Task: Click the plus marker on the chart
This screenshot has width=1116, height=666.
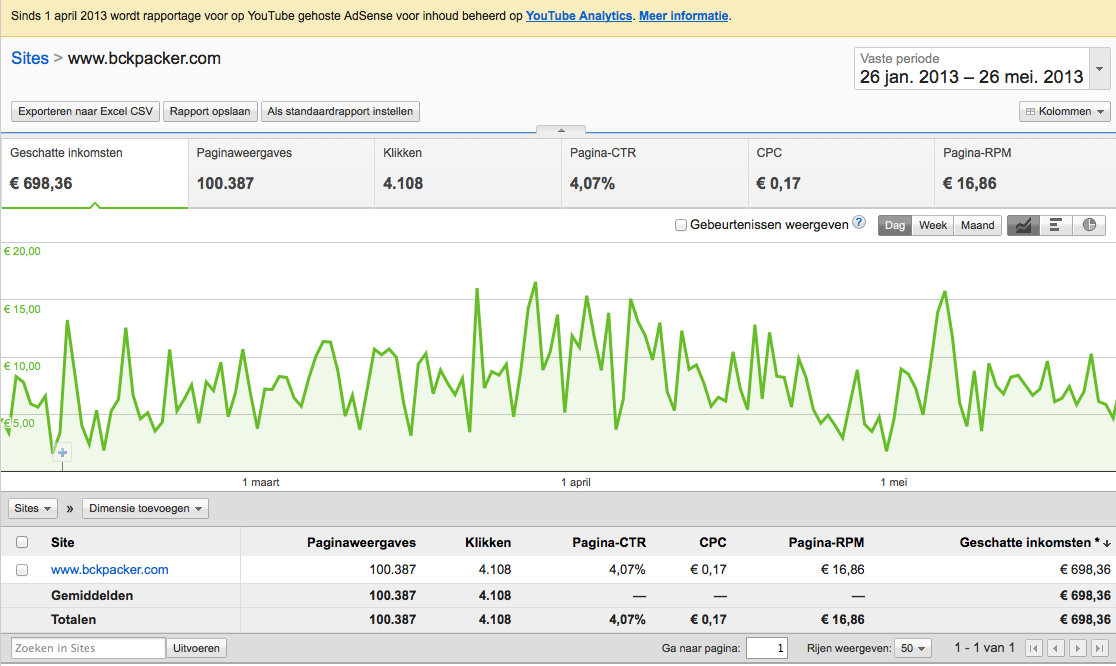Action: 63,453
